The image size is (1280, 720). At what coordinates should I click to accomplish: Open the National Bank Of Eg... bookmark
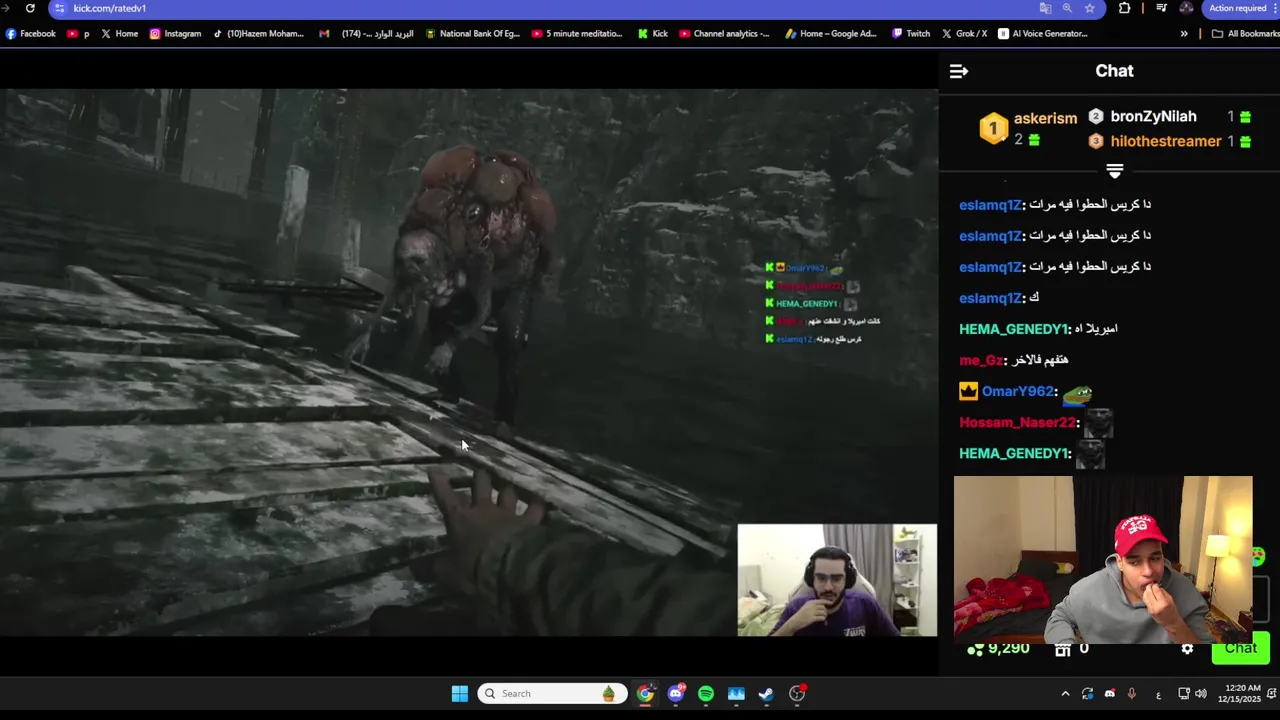click(472, 33)
